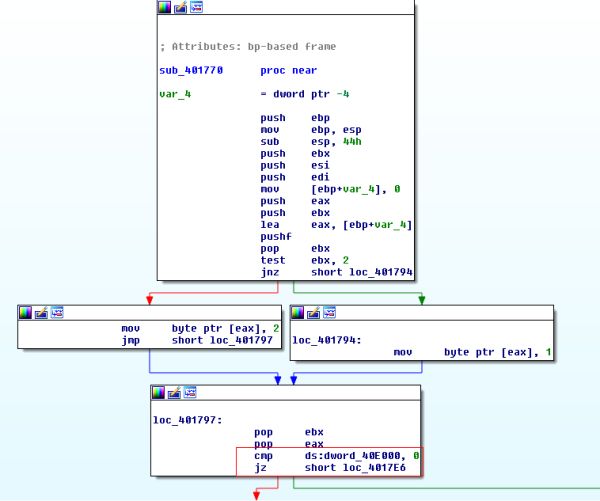Click color icon of loc_401794 node

tap(297, 313)
